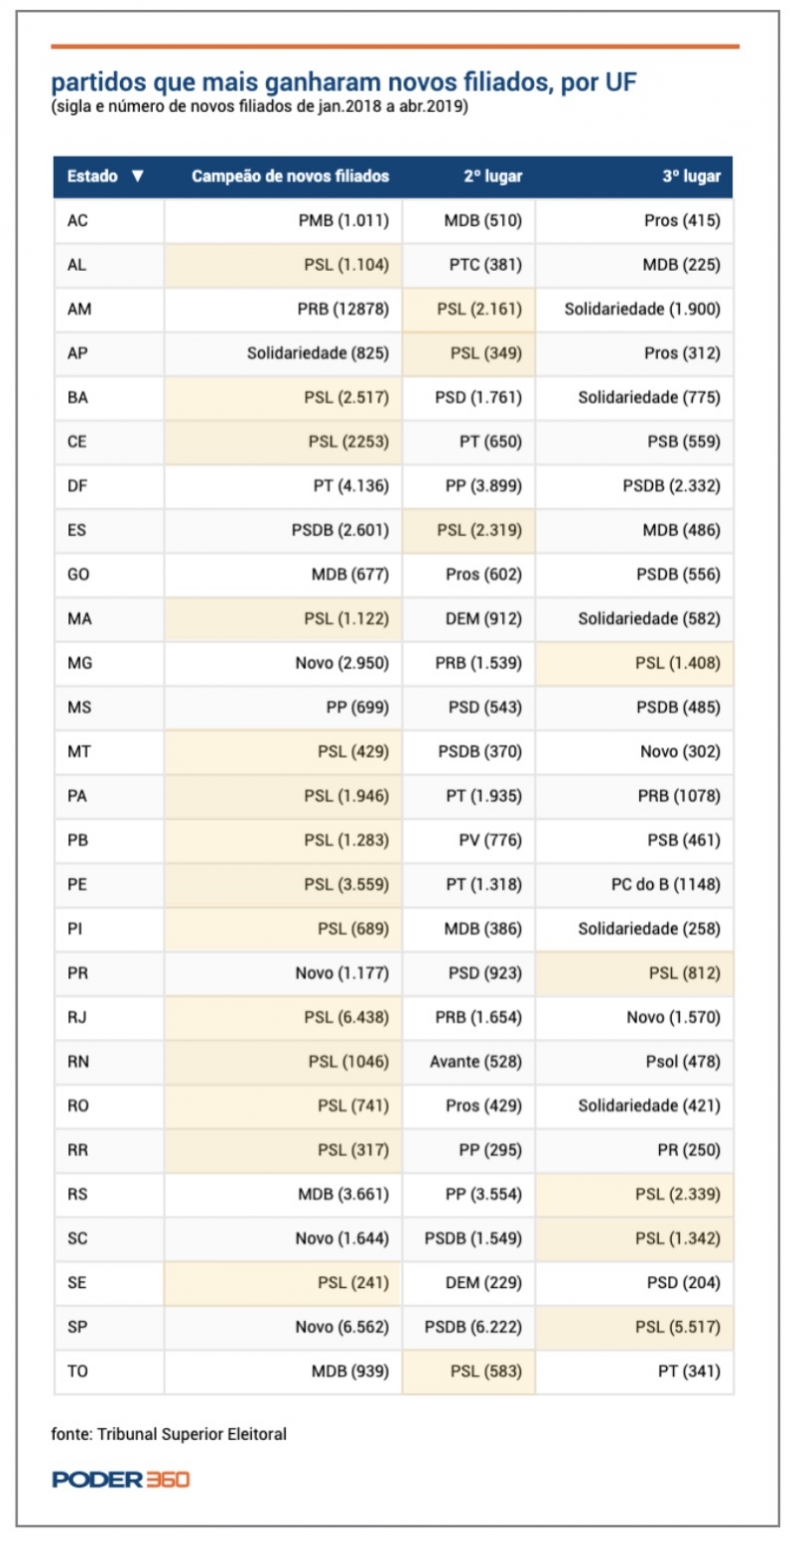The height and width of the screenshot is (1550, 800).
Task: Click the PMB (1.011) cell
Action: point(343,221)
